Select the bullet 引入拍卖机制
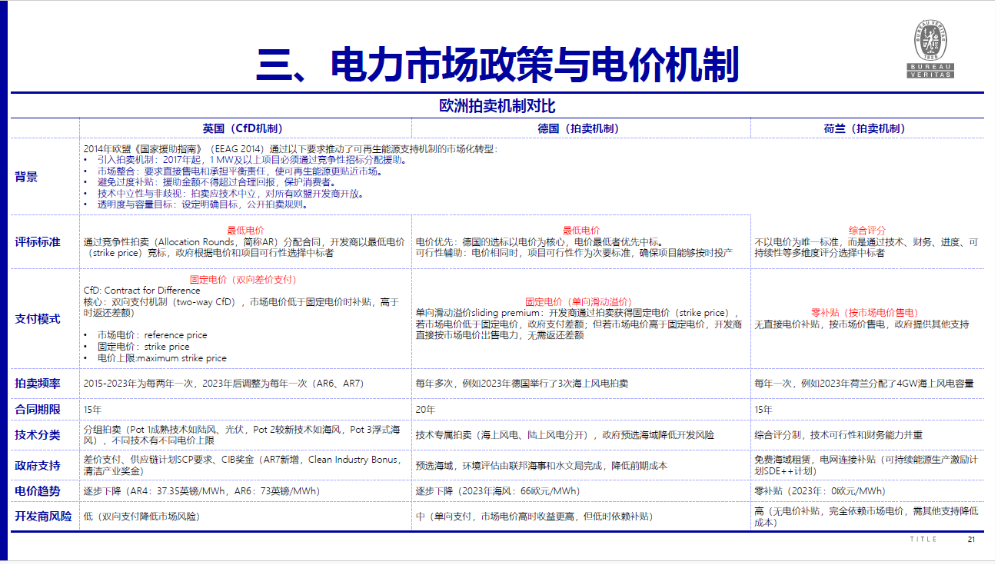The height and width of the screenshot is (564, 996). (252, 160)
